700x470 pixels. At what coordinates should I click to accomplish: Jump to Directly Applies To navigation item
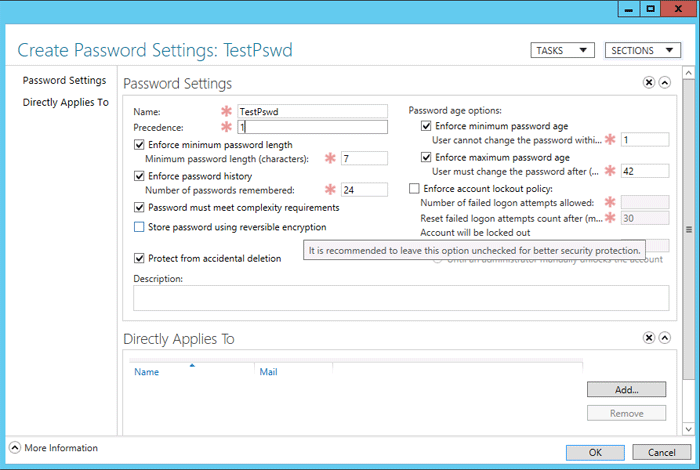coord(65,102)
